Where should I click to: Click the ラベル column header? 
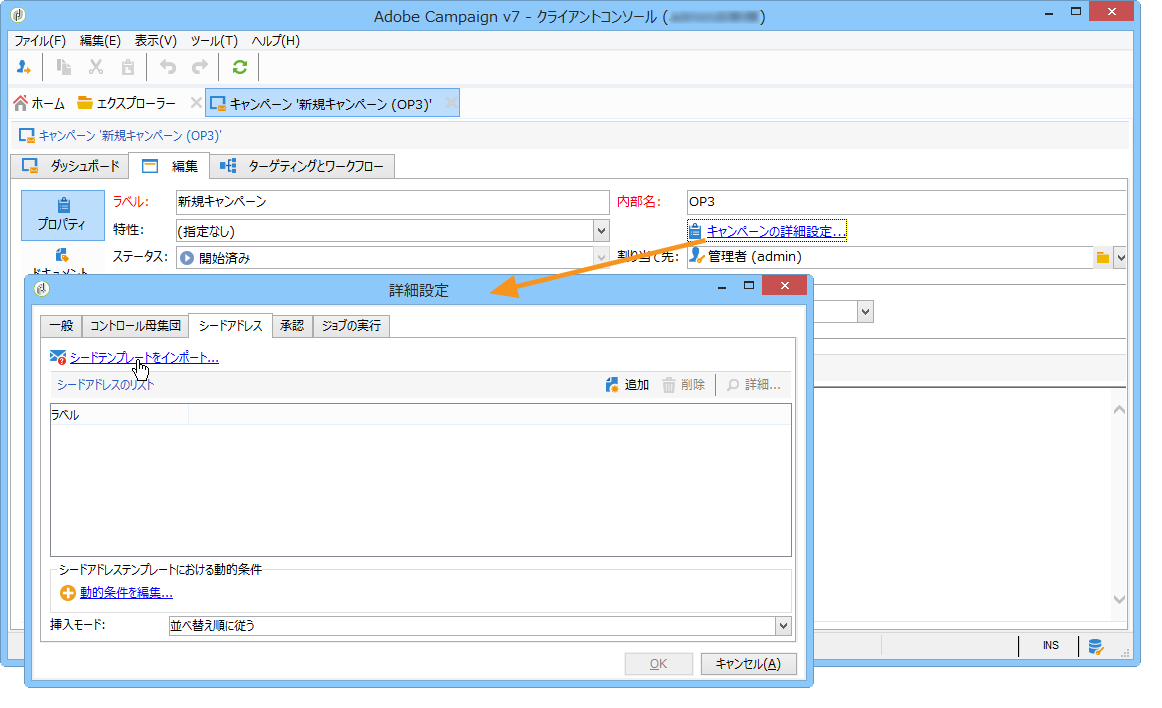coord(119,415)
